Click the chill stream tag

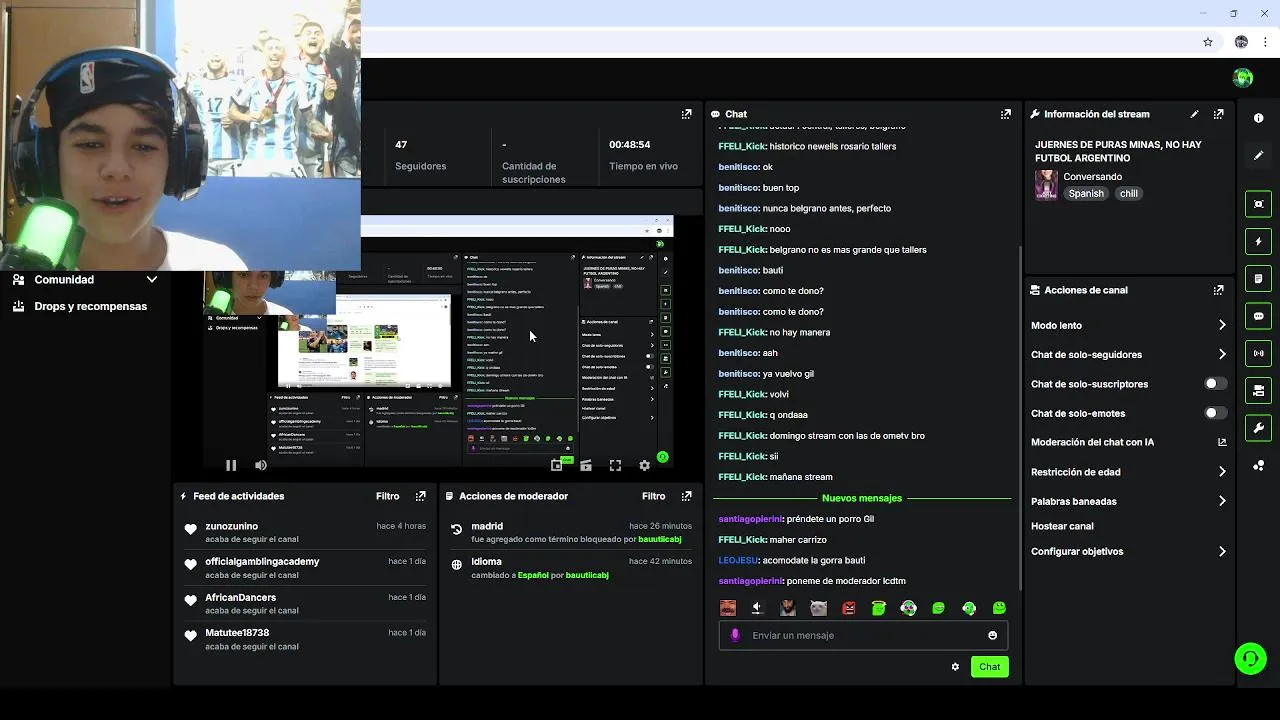tap(1129, 194)
